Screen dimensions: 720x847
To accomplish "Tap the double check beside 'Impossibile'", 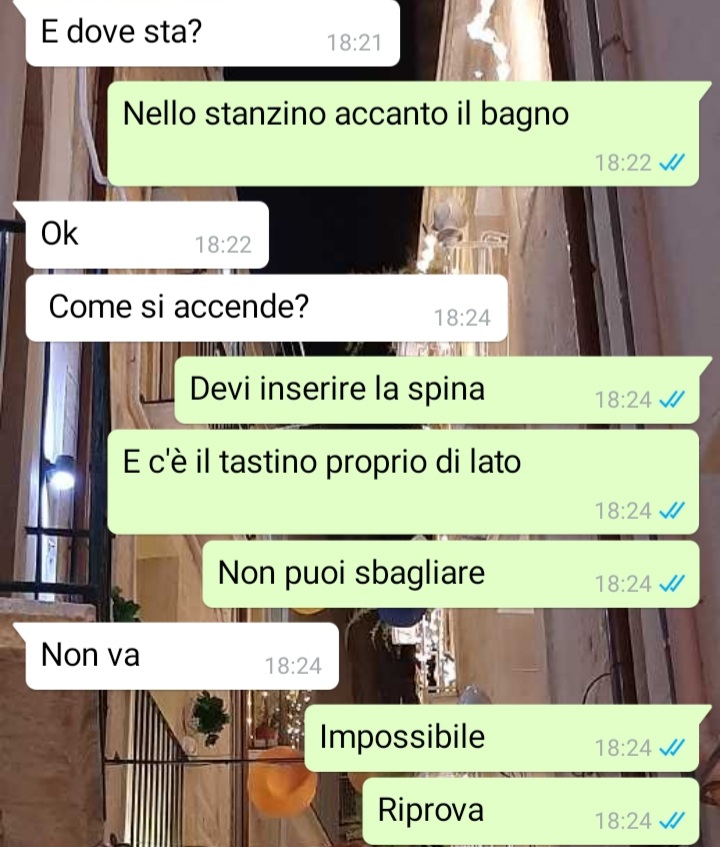I will 672,748.
